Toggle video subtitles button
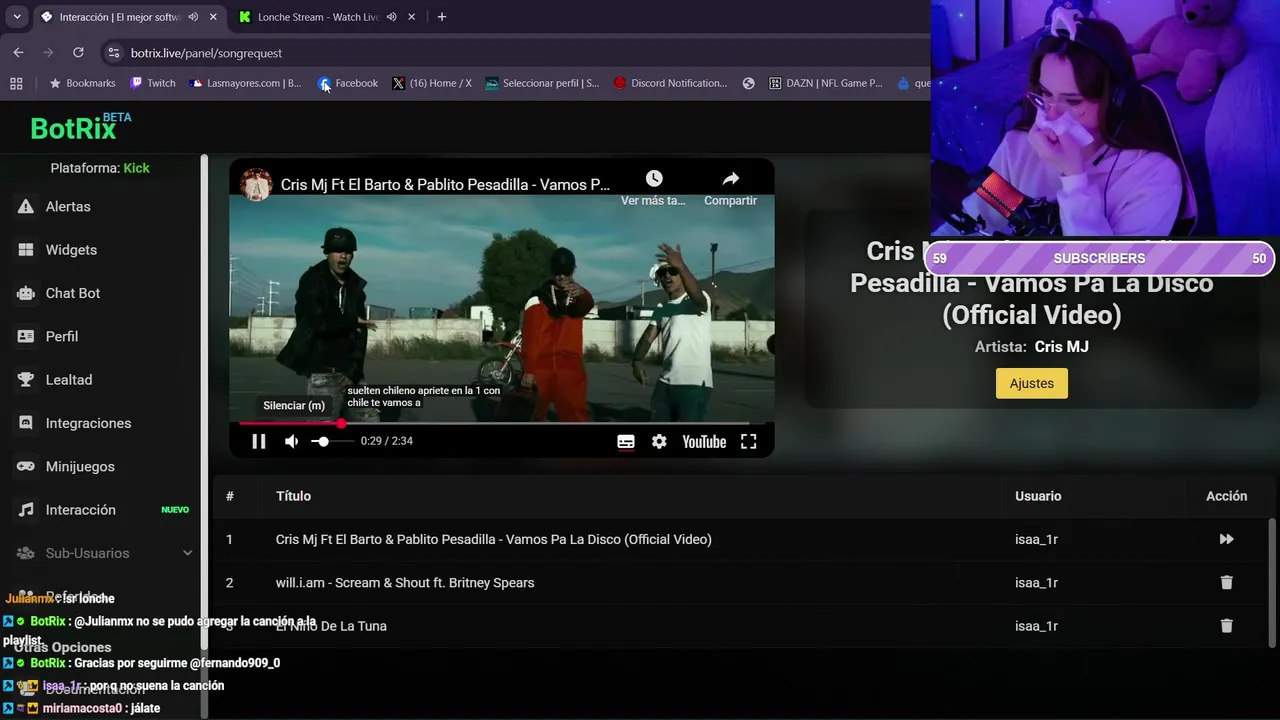Image resolution: width=1280 pixels, height=720 pixels. (x=626, y=441)
